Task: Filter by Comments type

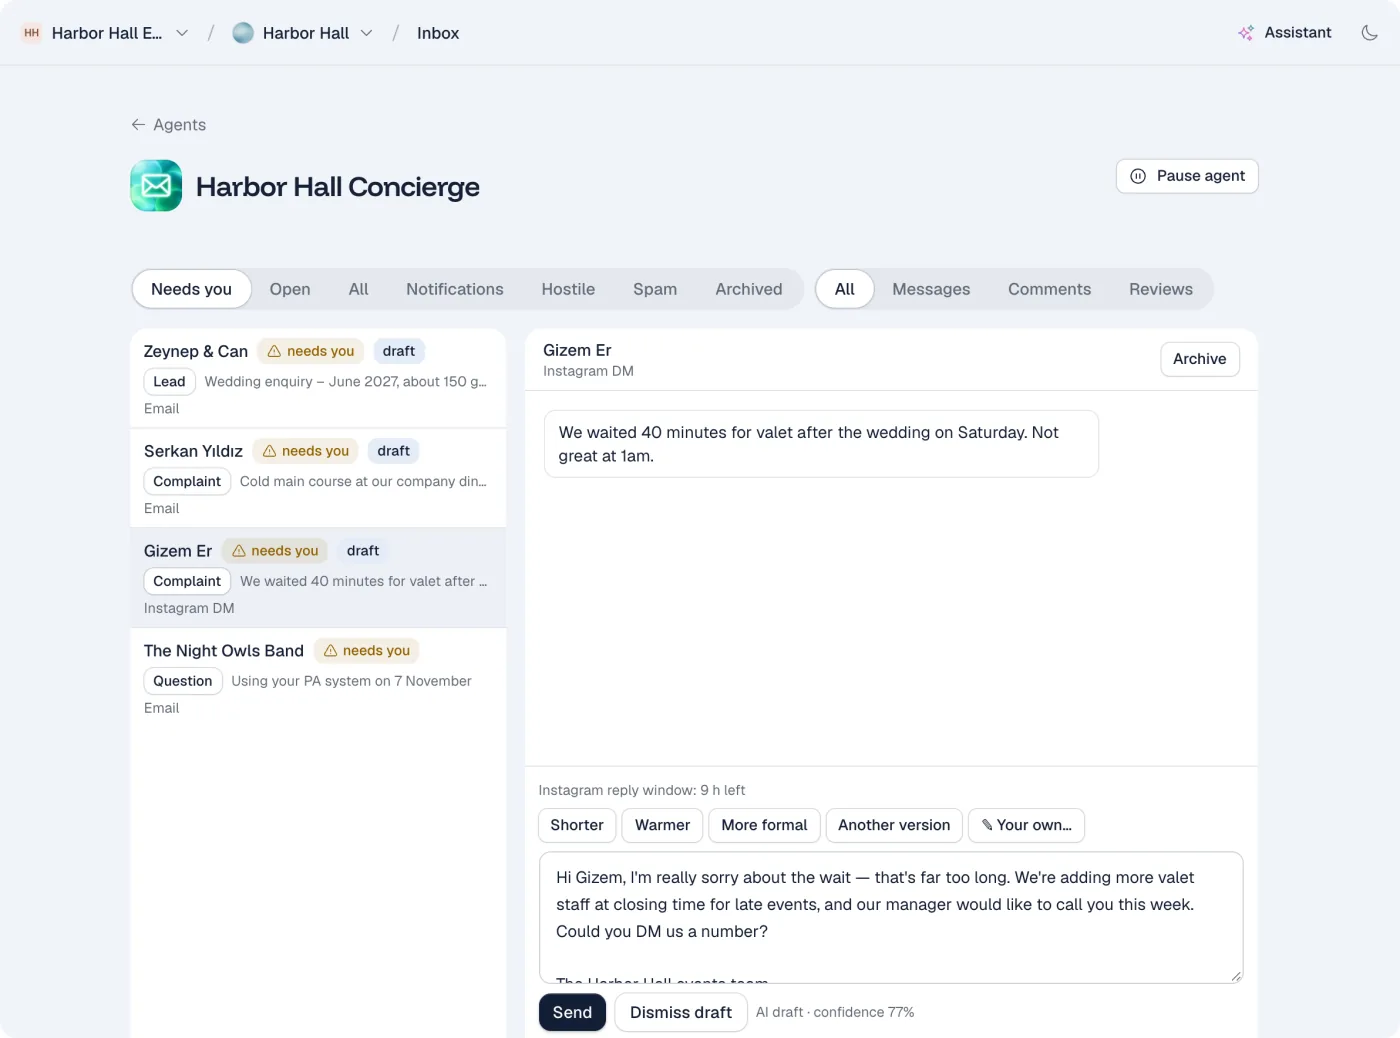Action: (1049, 289)
